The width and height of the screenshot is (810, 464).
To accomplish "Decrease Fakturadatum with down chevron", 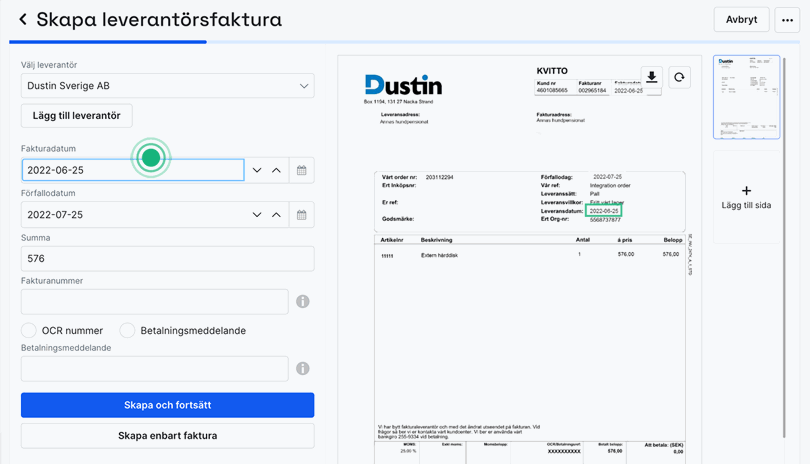I will (257, 171).
